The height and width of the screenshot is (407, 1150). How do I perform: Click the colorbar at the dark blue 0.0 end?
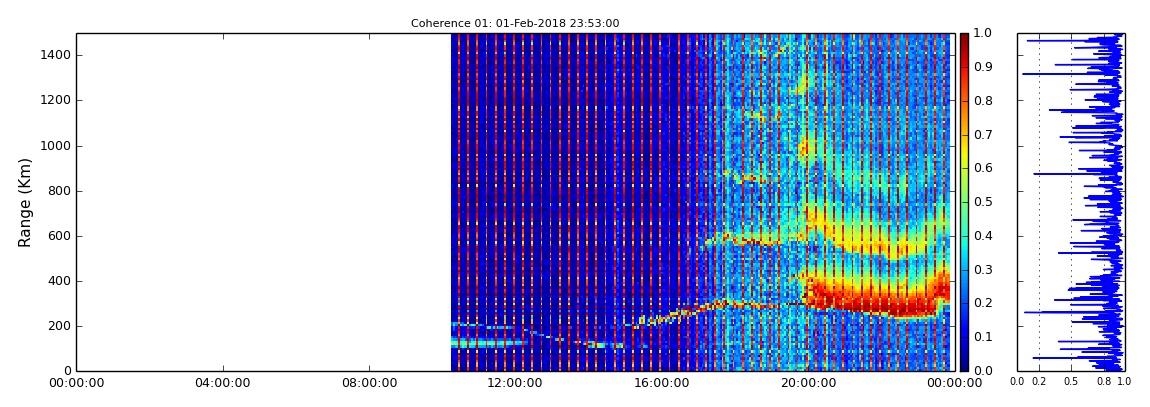pos(963,367)
